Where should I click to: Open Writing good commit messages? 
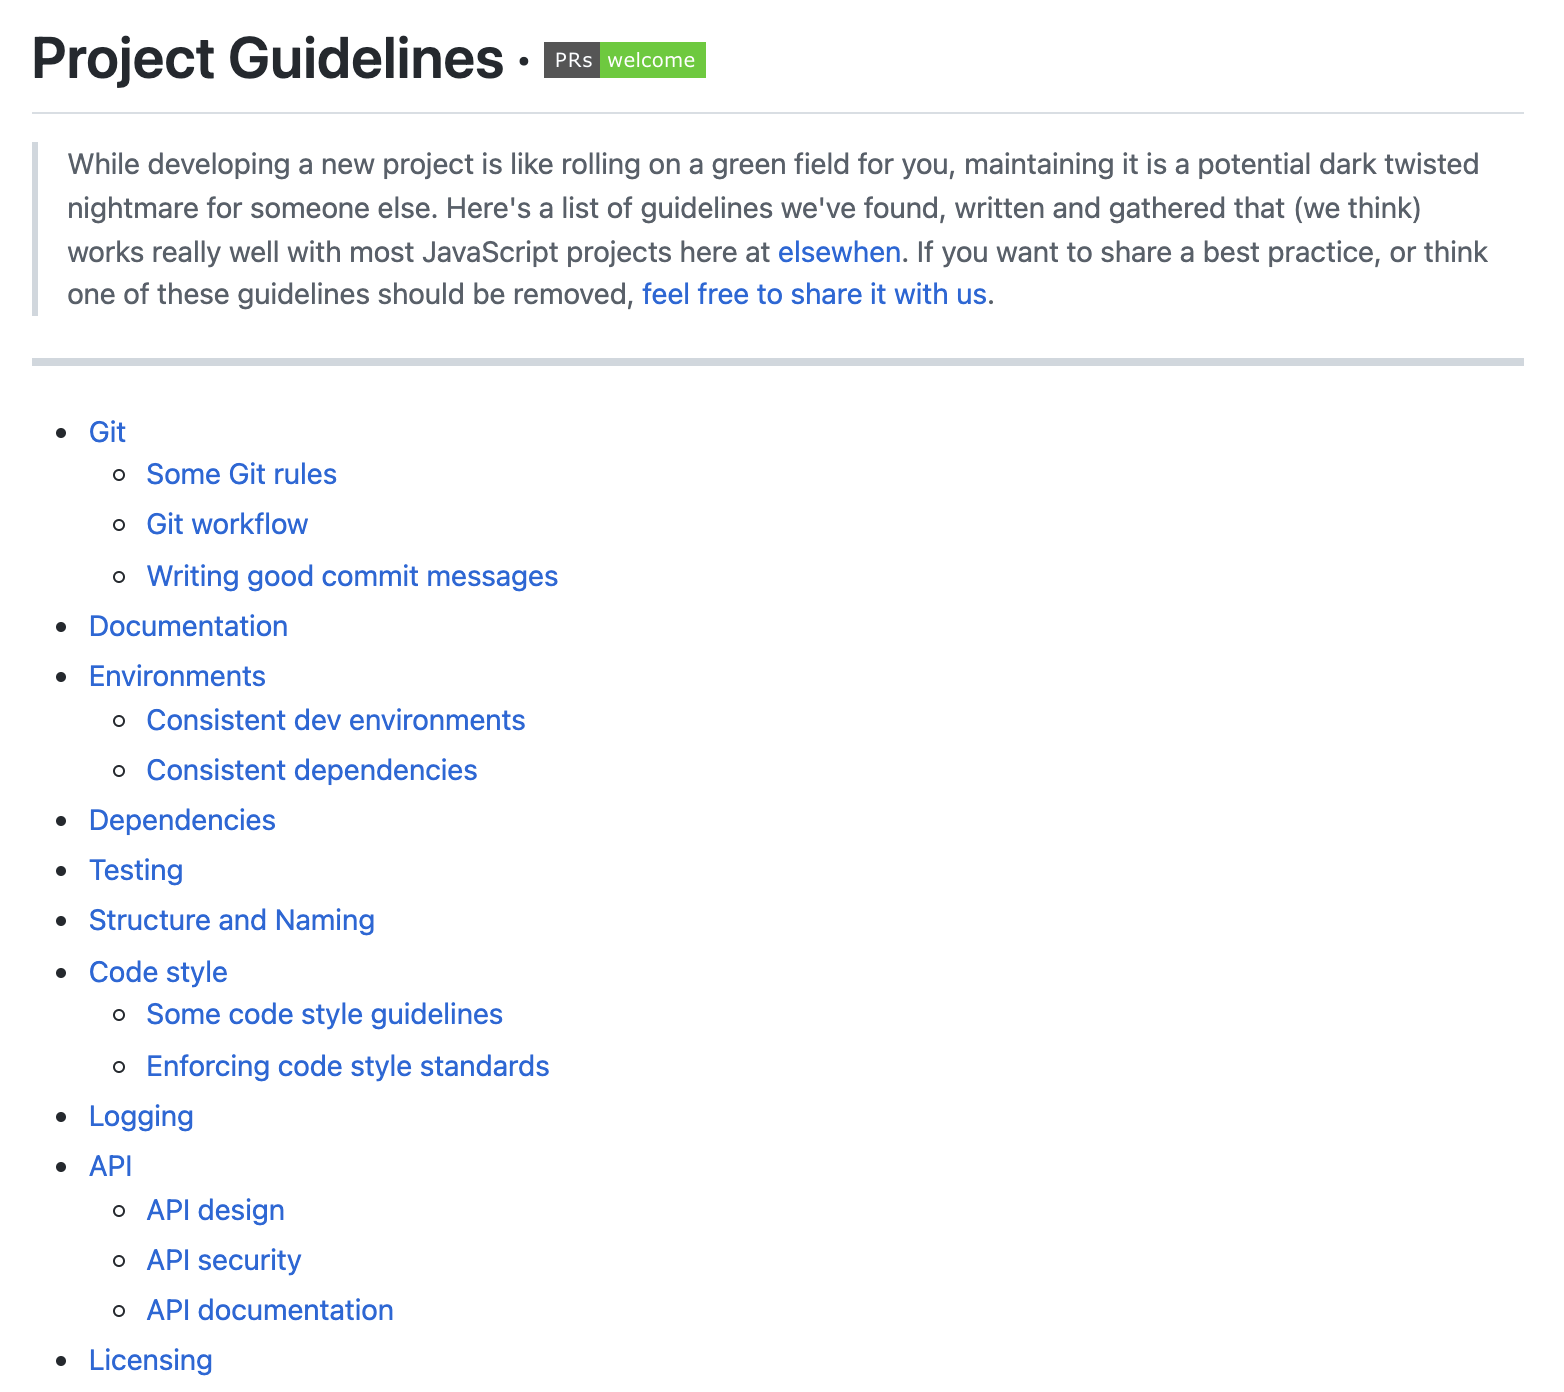(352, 576)
